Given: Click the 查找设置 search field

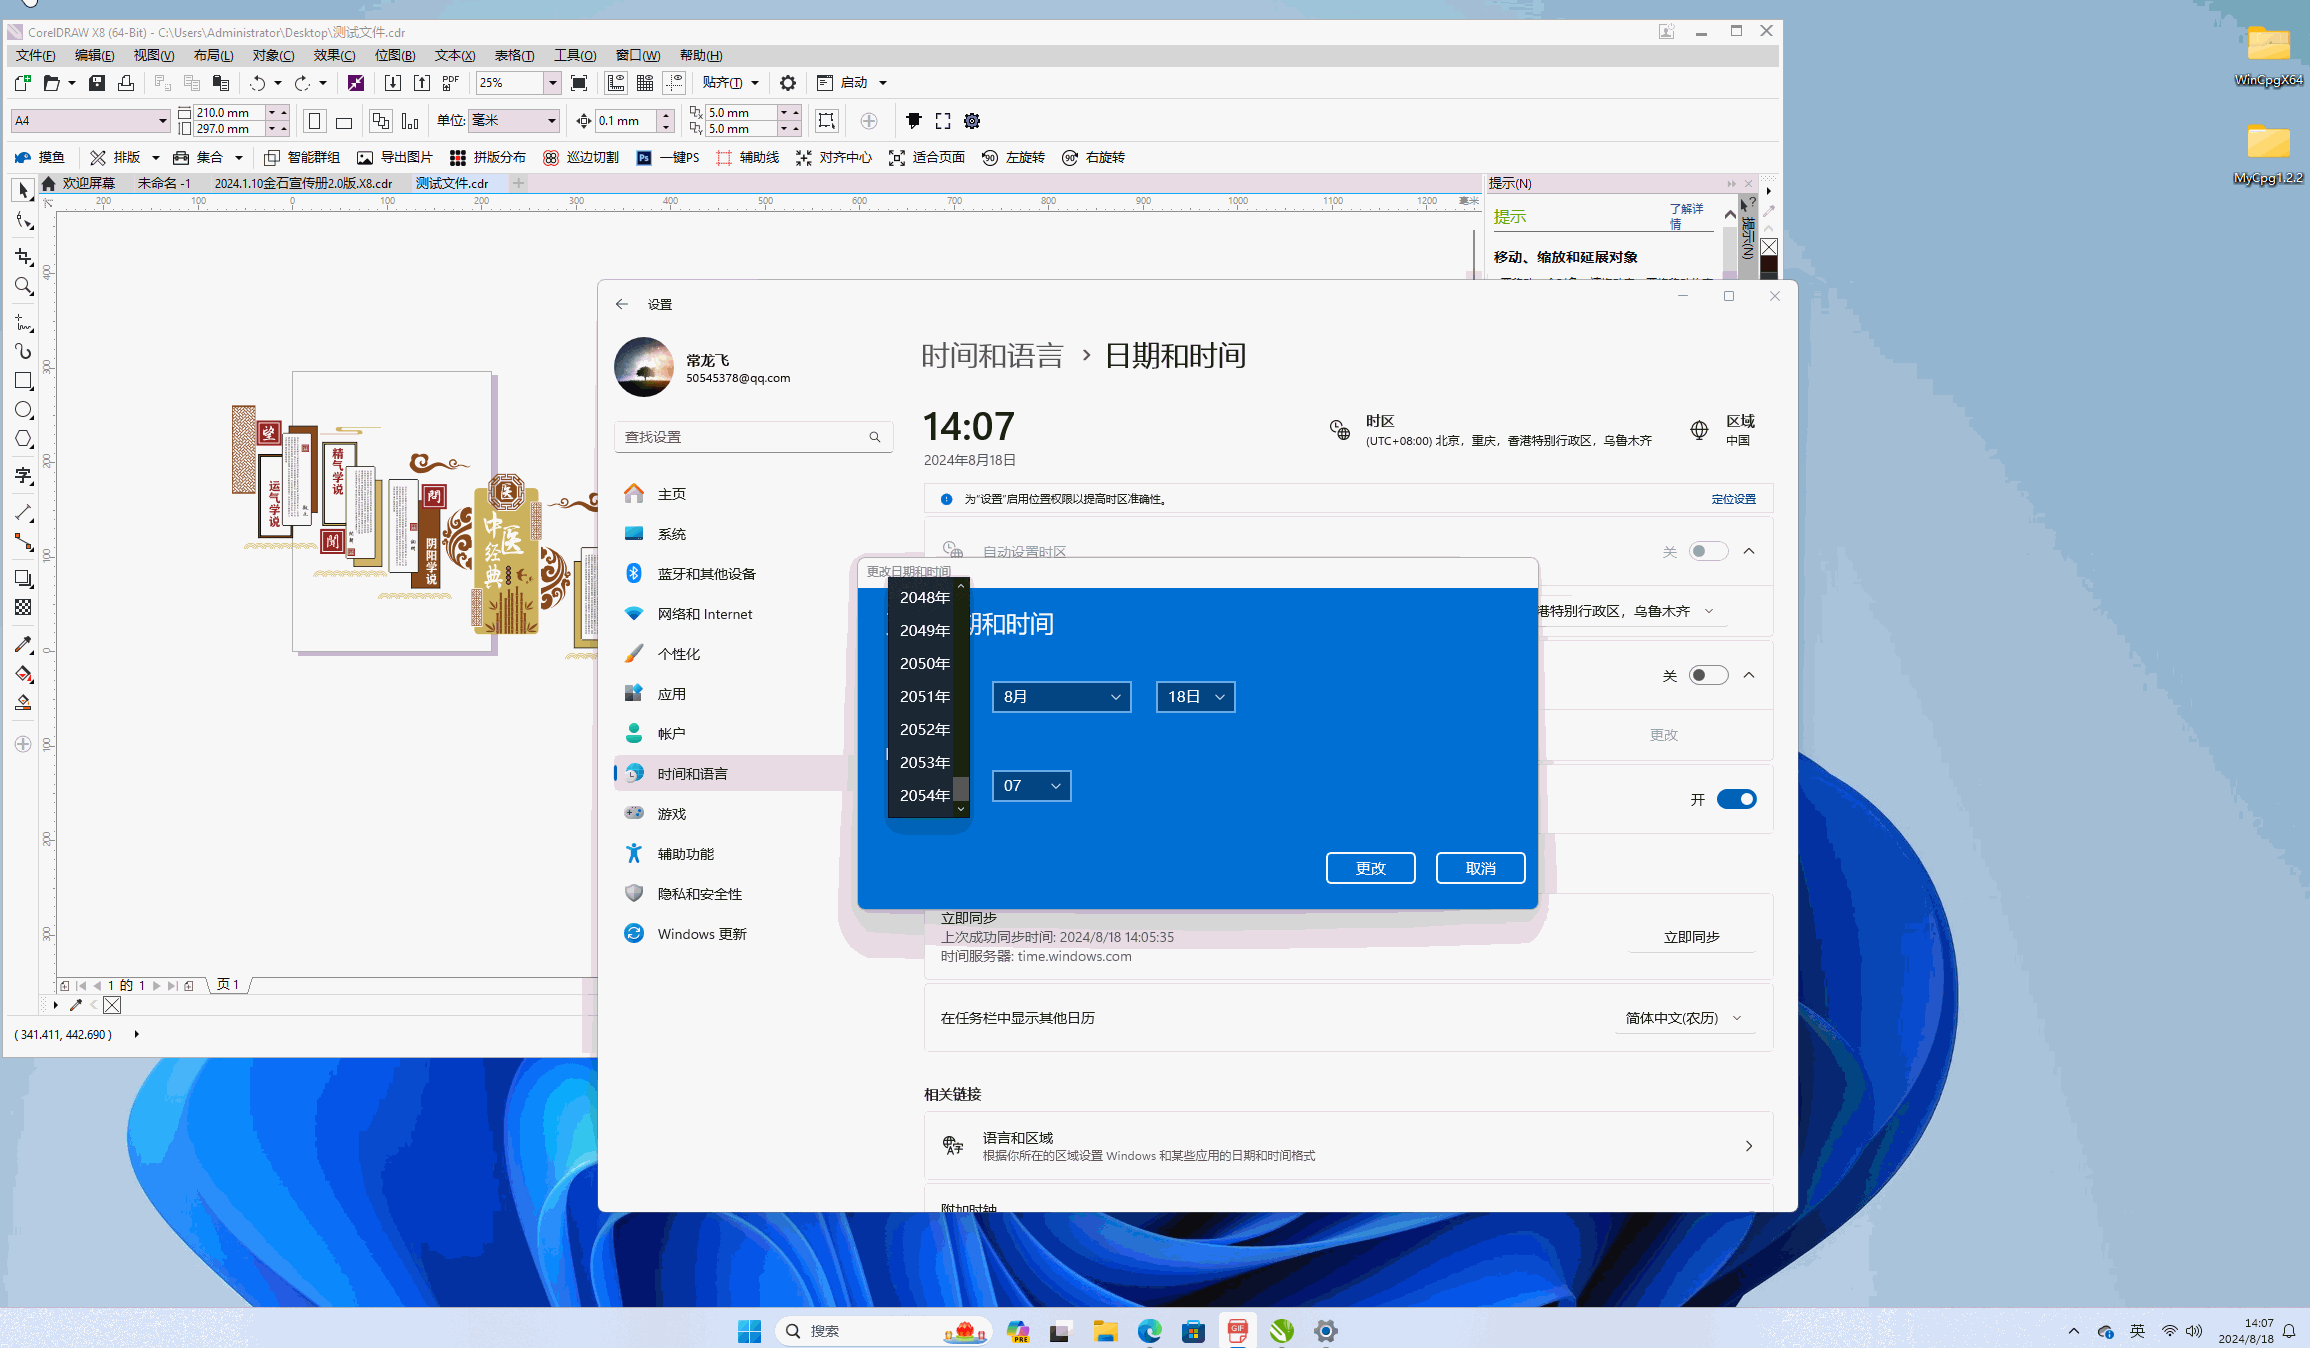Looking at the screenshot, I should pos(753,437).
